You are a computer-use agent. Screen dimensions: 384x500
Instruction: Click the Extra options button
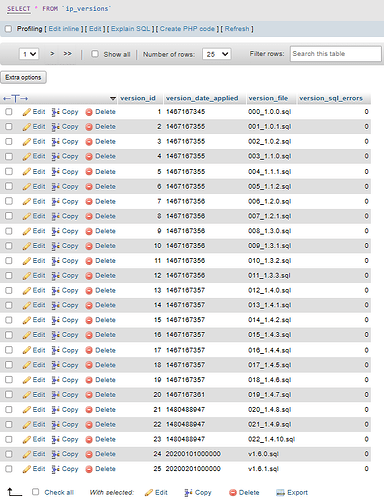[x=23, y=77]
